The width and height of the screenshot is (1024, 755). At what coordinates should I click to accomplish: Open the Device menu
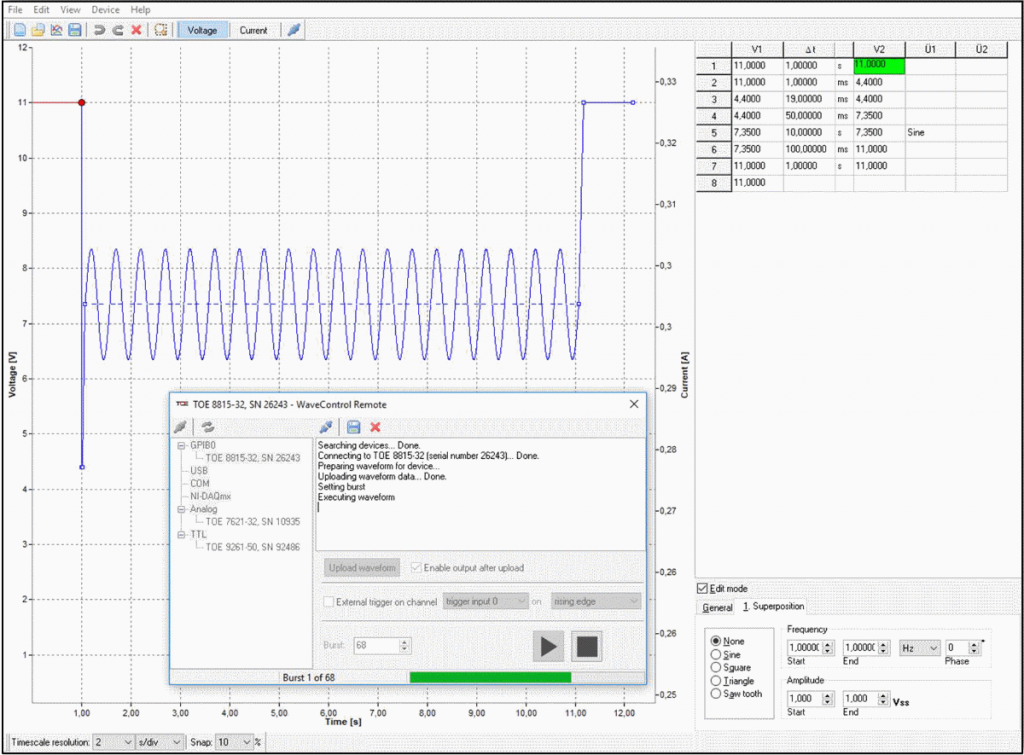pyautogui.click(x=105, y=9)
